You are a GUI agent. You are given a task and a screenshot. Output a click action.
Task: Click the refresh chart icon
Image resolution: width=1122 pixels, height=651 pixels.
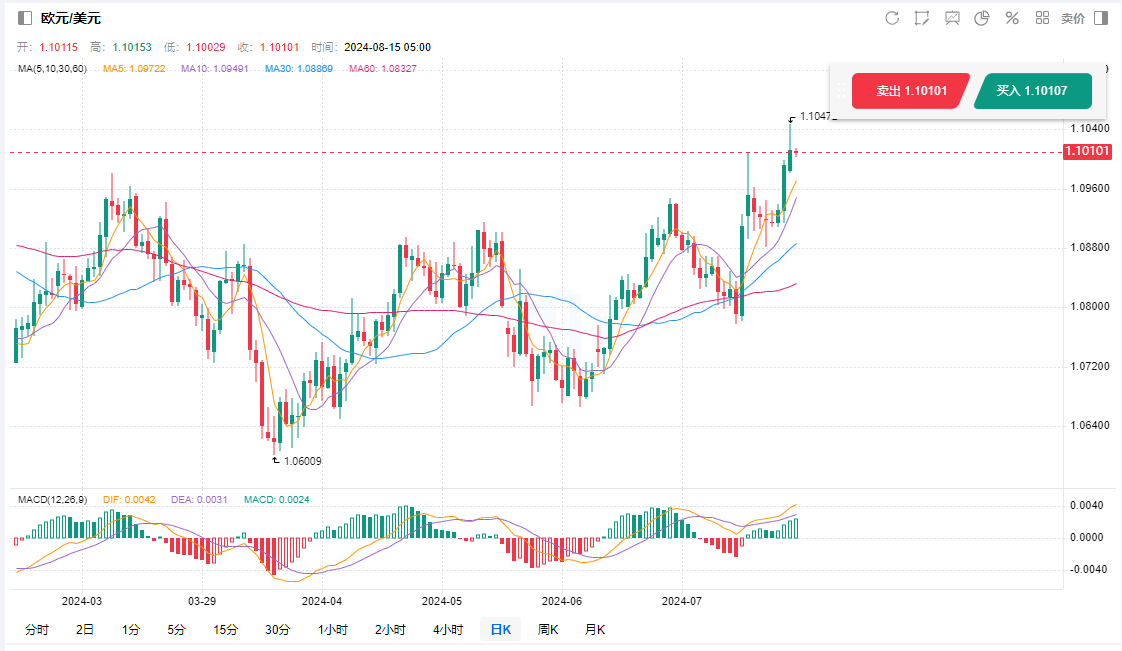point(892,18)
